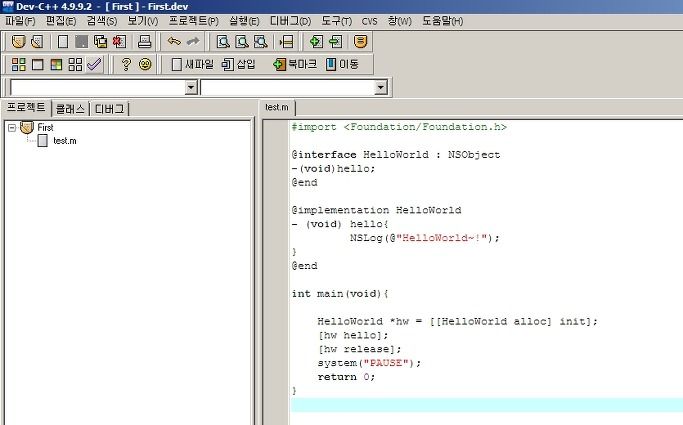Switch to the 디버그 tab

(x=109, y=109)
